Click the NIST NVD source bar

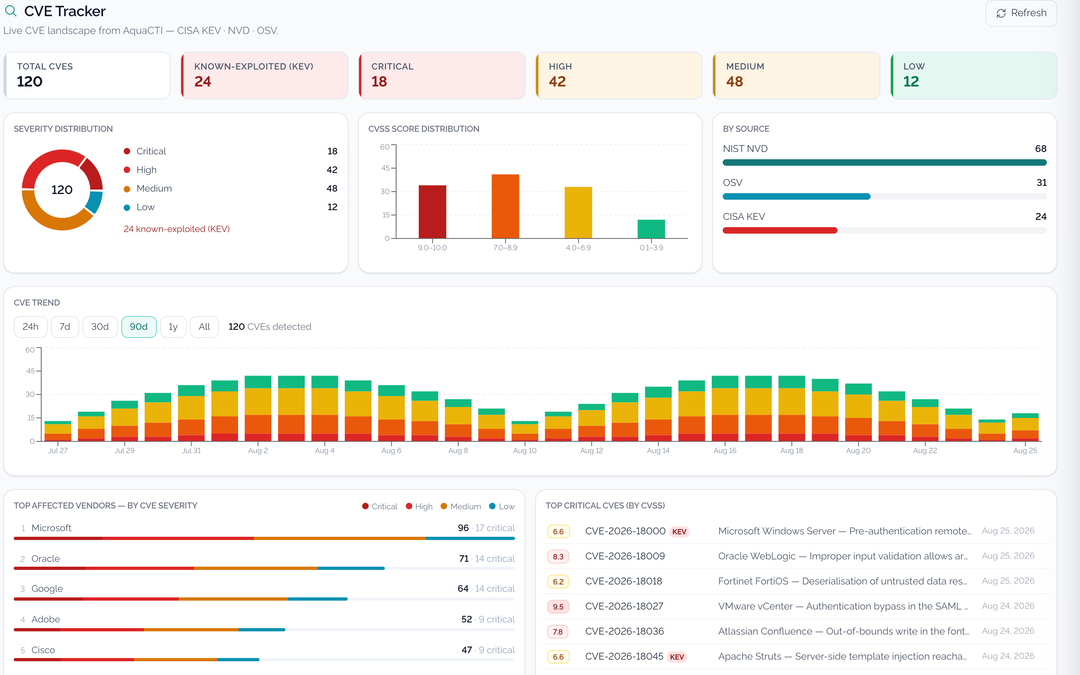pos(884,163)
